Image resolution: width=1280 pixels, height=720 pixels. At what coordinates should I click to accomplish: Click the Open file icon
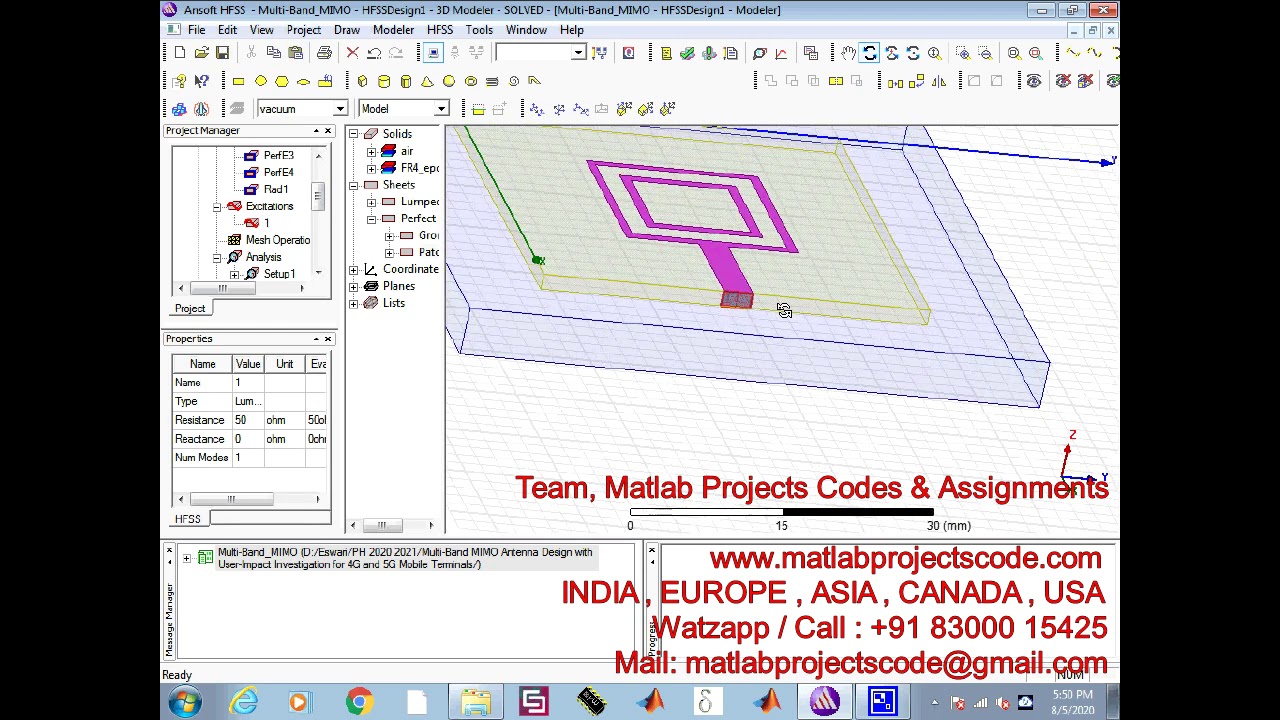201,53
